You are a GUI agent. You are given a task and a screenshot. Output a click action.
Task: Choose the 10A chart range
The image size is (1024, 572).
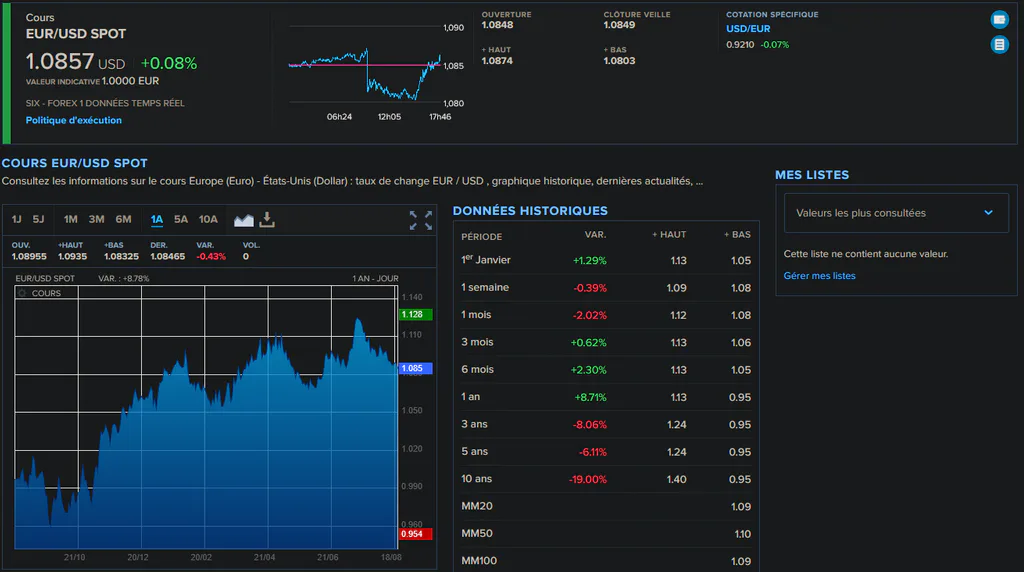pyautogui.click(x=208, y=219)
